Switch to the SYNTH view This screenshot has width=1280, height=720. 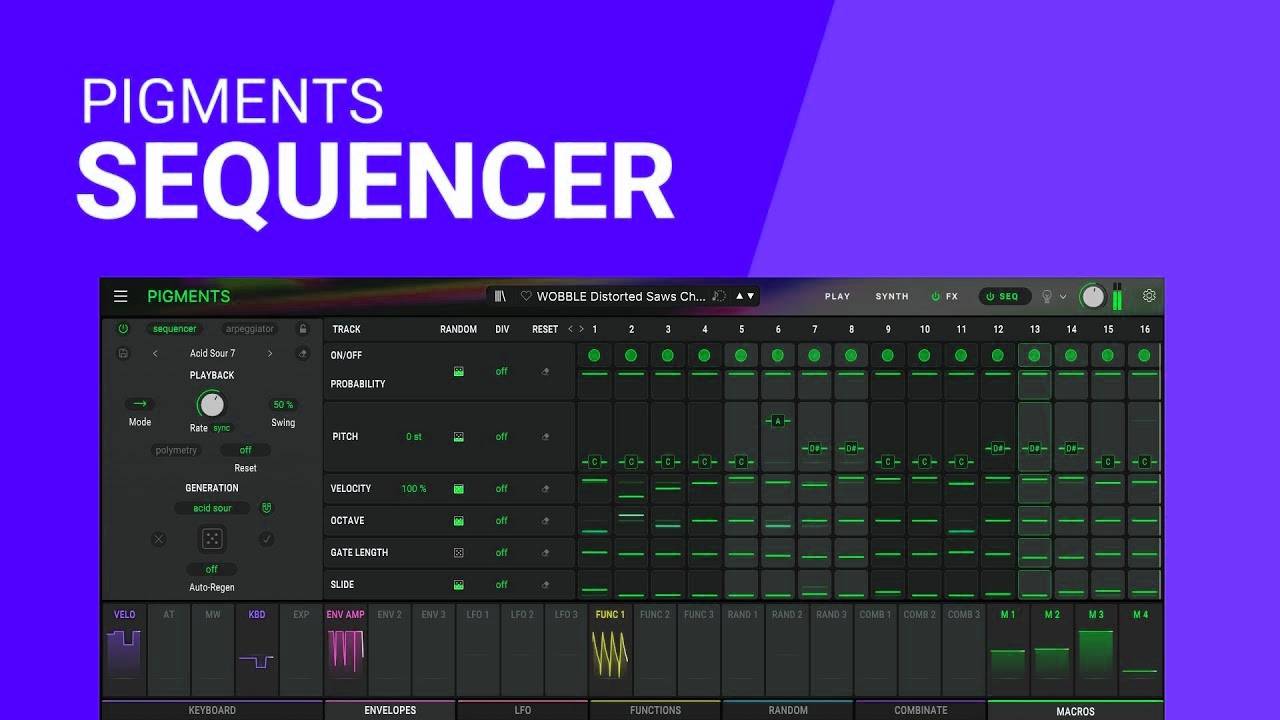tap(892, 297)
